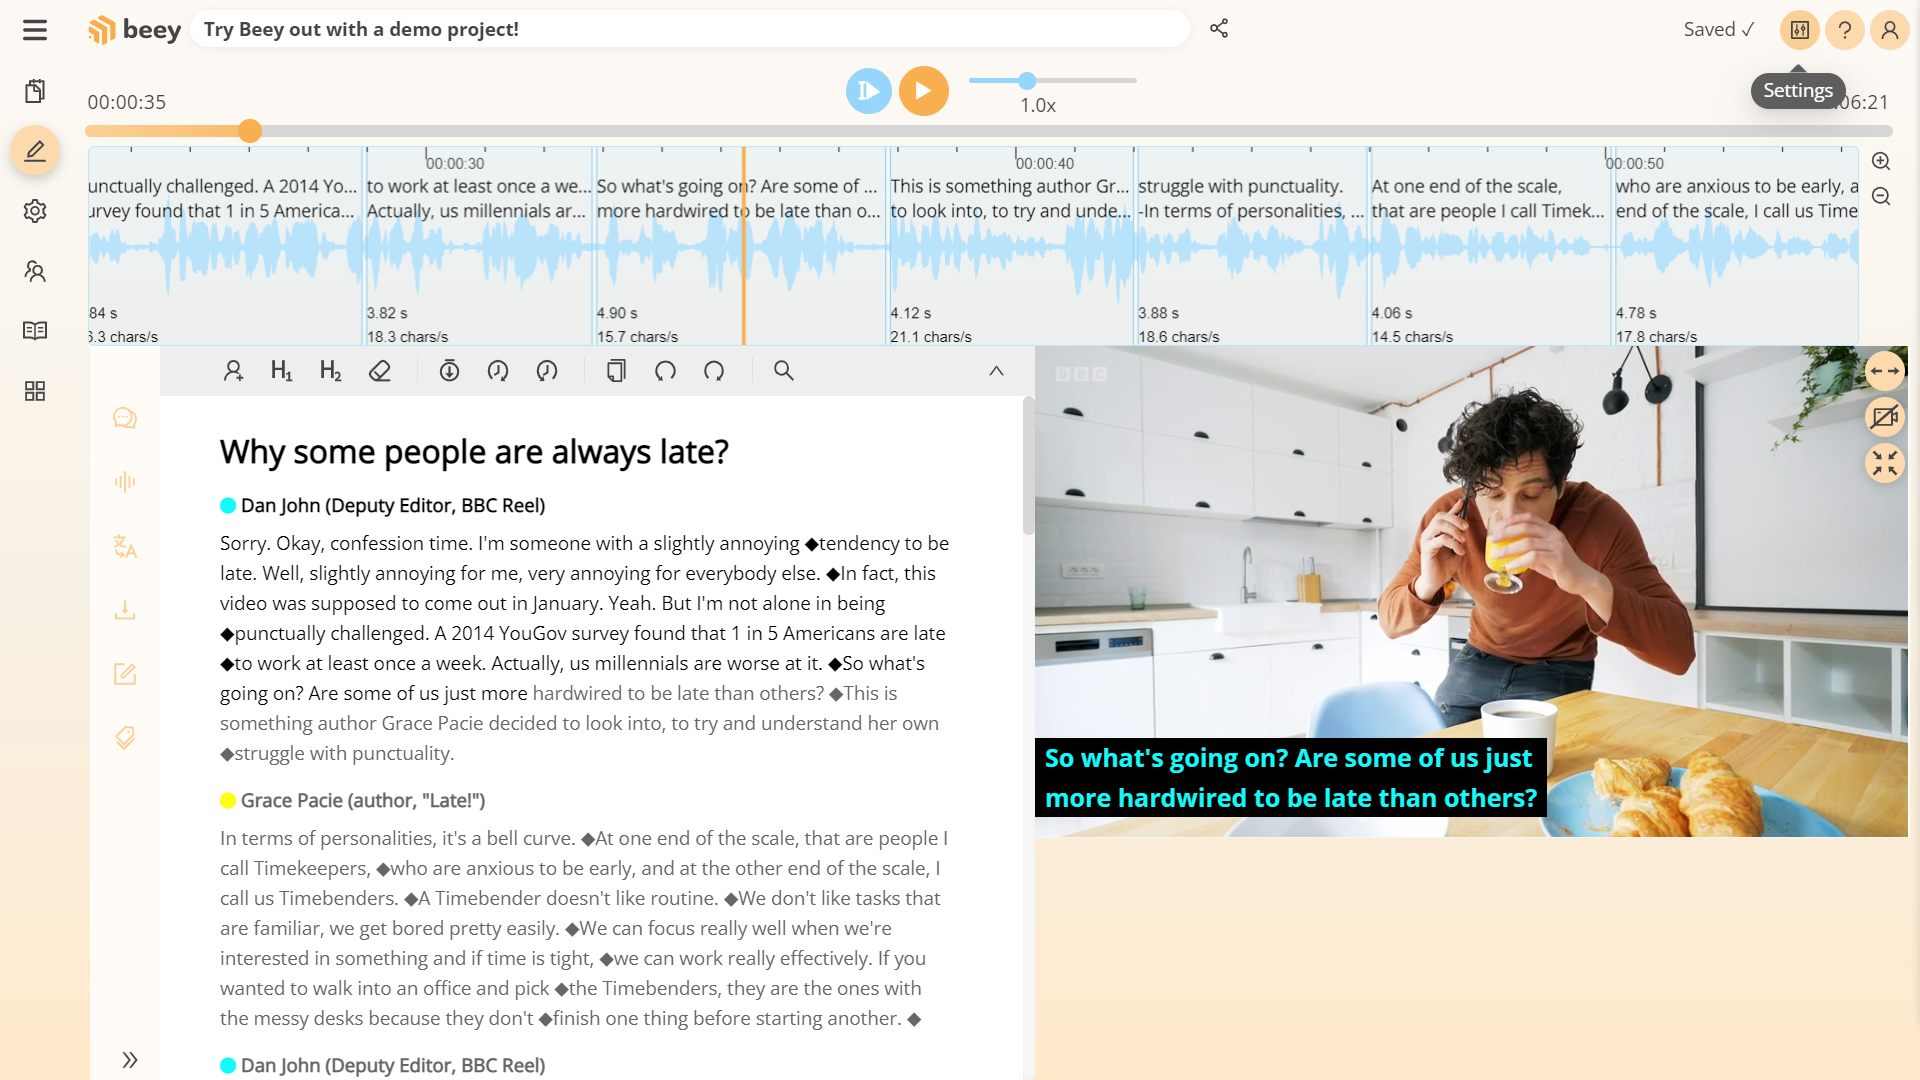Collapse the editor toolbar with the chevron
The width and height of the screenshot is (1920, 1080).
coord(996,370)
